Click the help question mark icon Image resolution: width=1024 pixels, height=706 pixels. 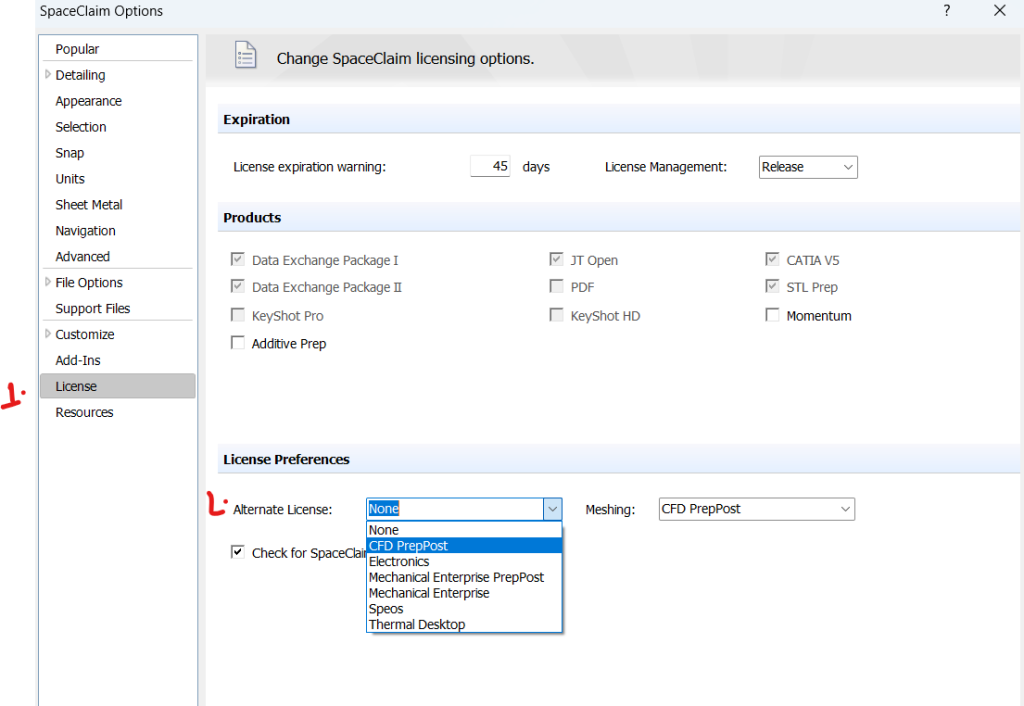coord(946,11)
